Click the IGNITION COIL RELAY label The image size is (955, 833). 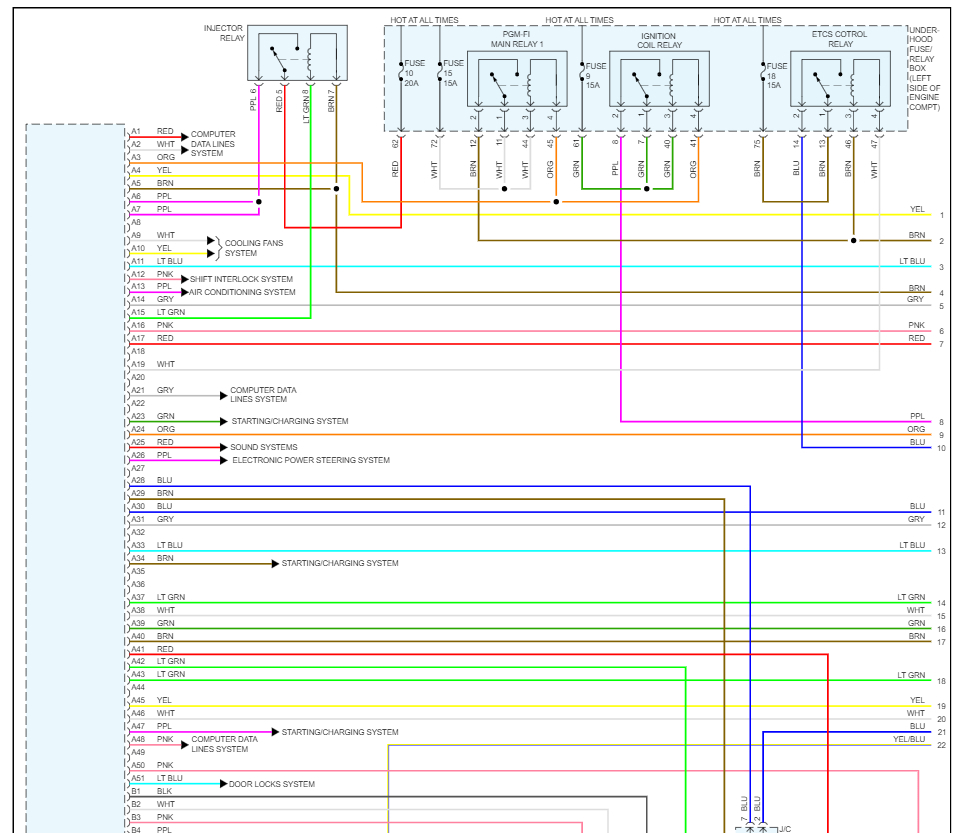[659, 40]
